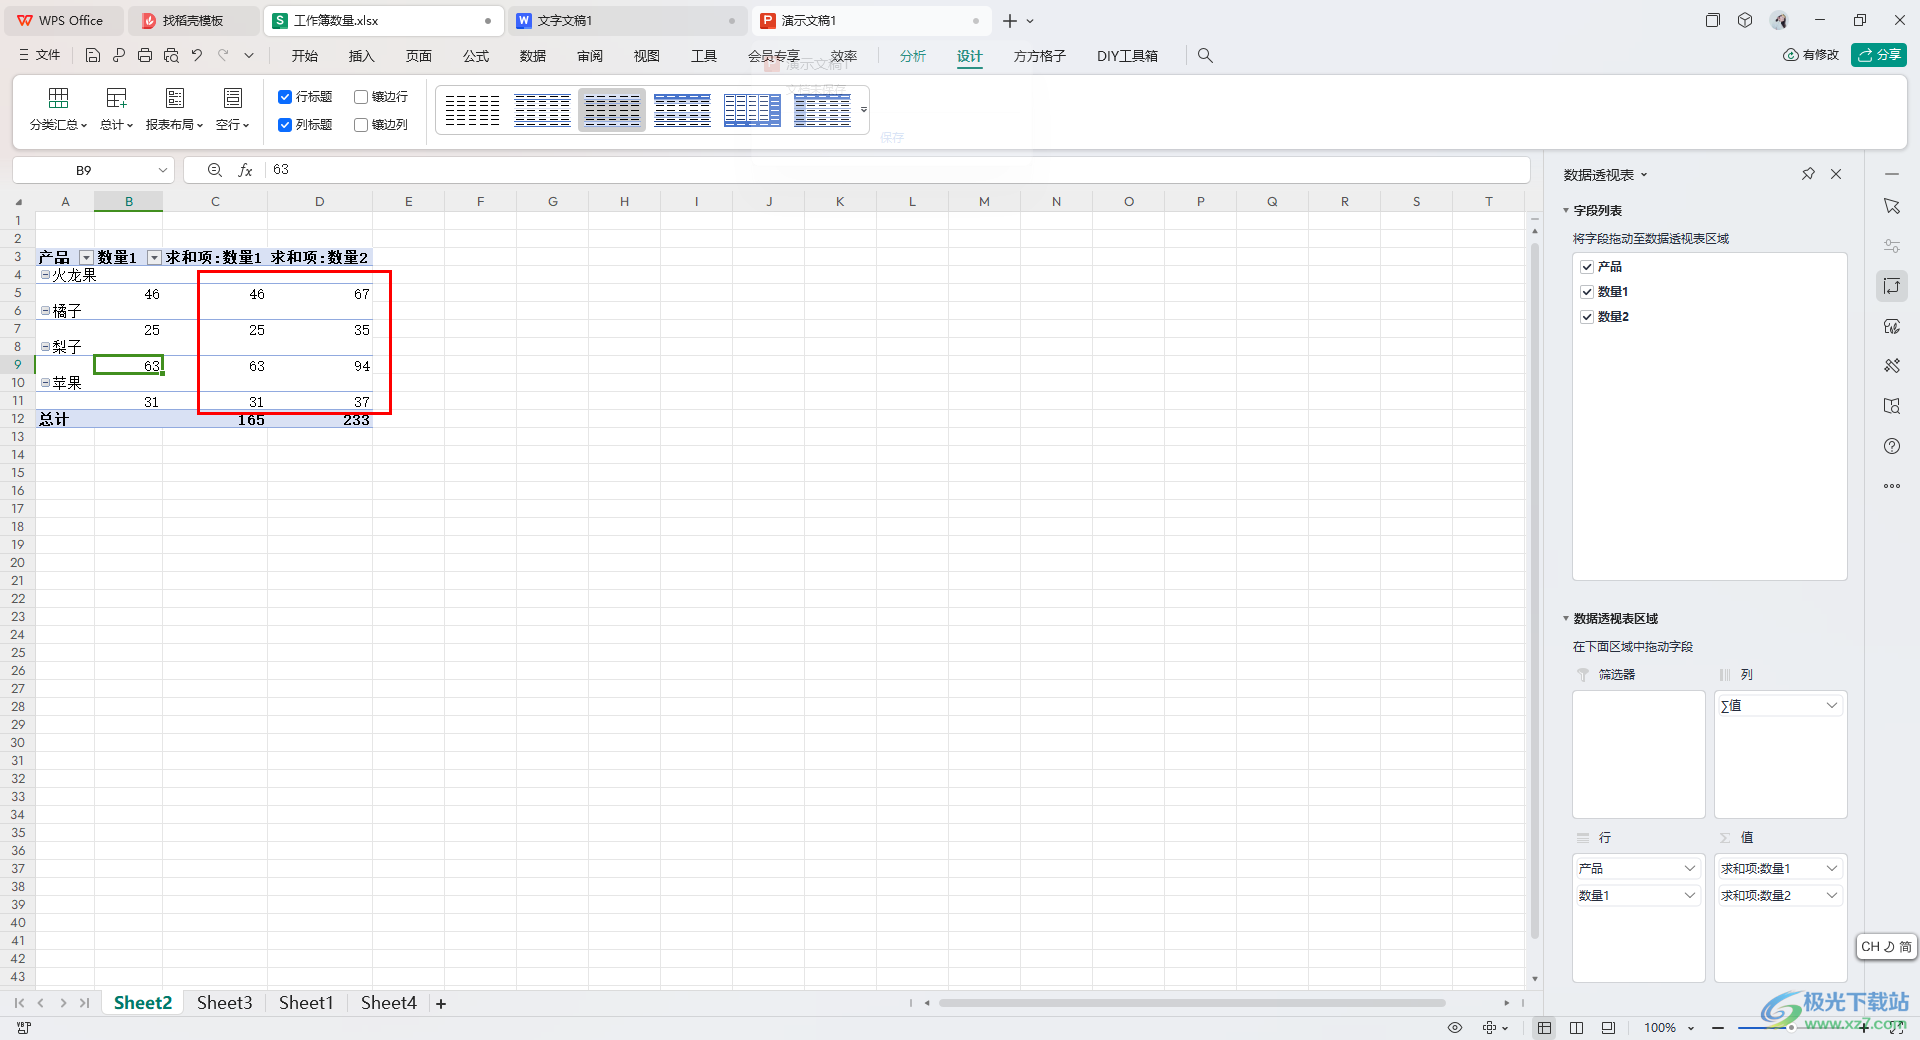This screenshot has width=1920, height=1040.
Task: Click the horizontal scrollbar of the sheet
Action: click(x=1192, y=1003)
